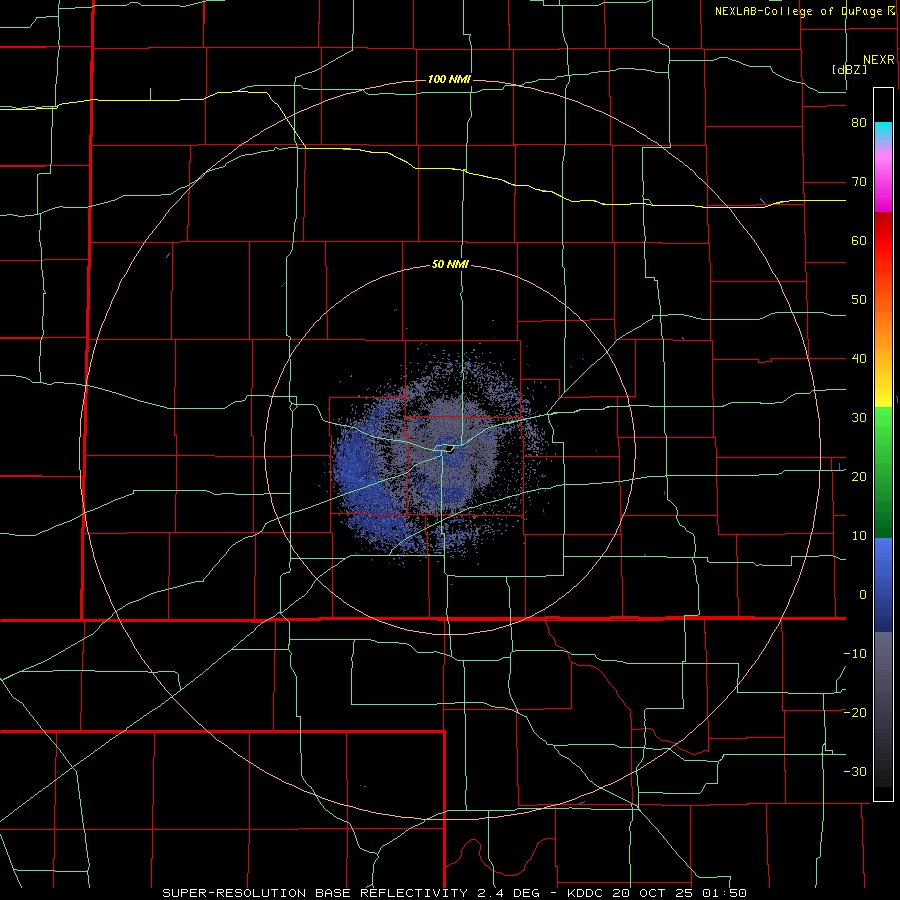Click the 10 value on the dBZ scale
Image resolution: width=900 pixels, height=900 pixels.
[x=859, y=536]
